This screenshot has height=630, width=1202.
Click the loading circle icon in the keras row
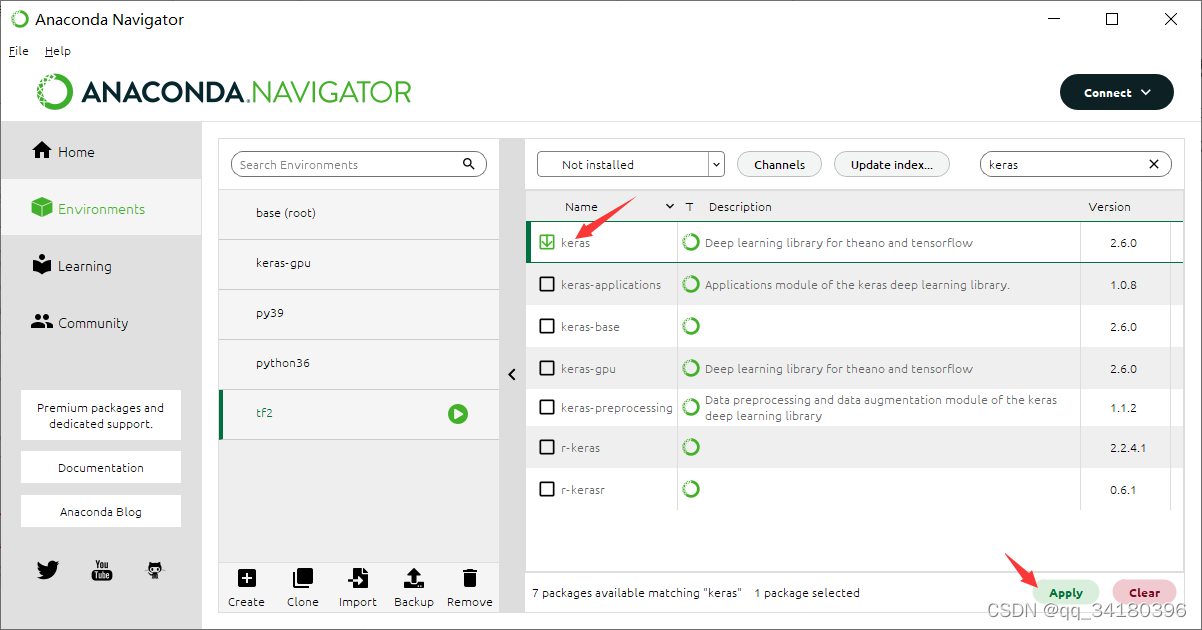(x=690, y=242)
